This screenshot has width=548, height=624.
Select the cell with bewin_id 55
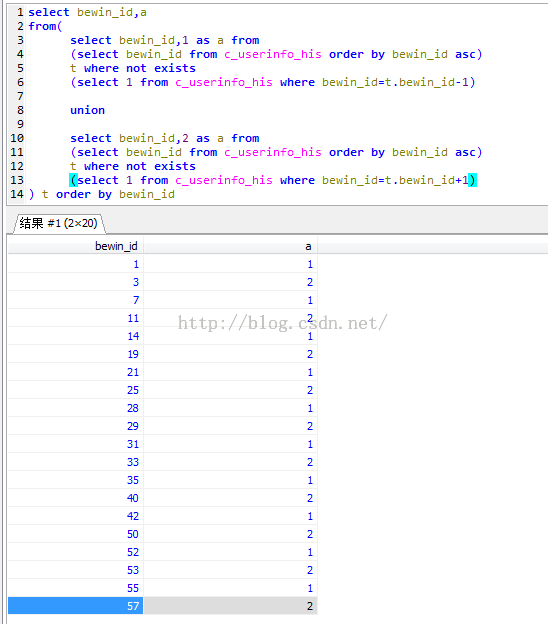click(x=76, y=588)
